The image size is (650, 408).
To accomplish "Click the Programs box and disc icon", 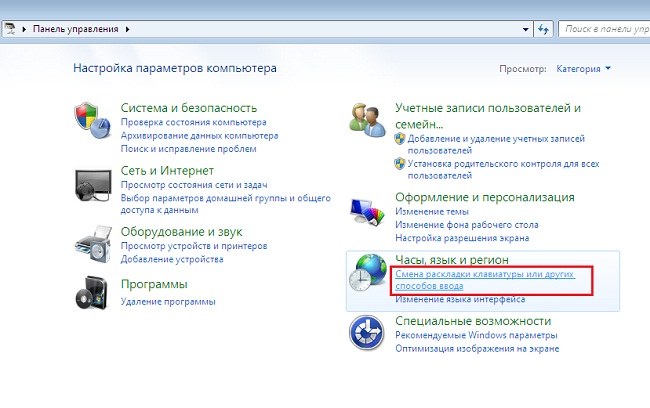I will [92, 293].
